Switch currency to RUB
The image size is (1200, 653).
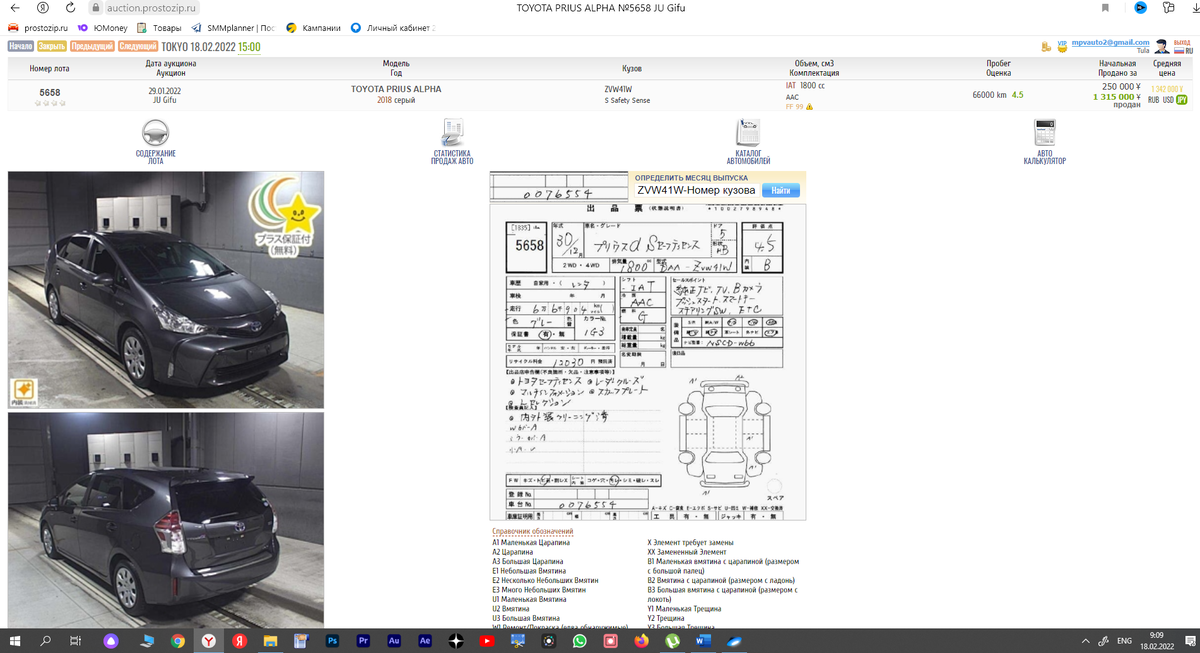pyautogui.click(x=1155, y=100)
